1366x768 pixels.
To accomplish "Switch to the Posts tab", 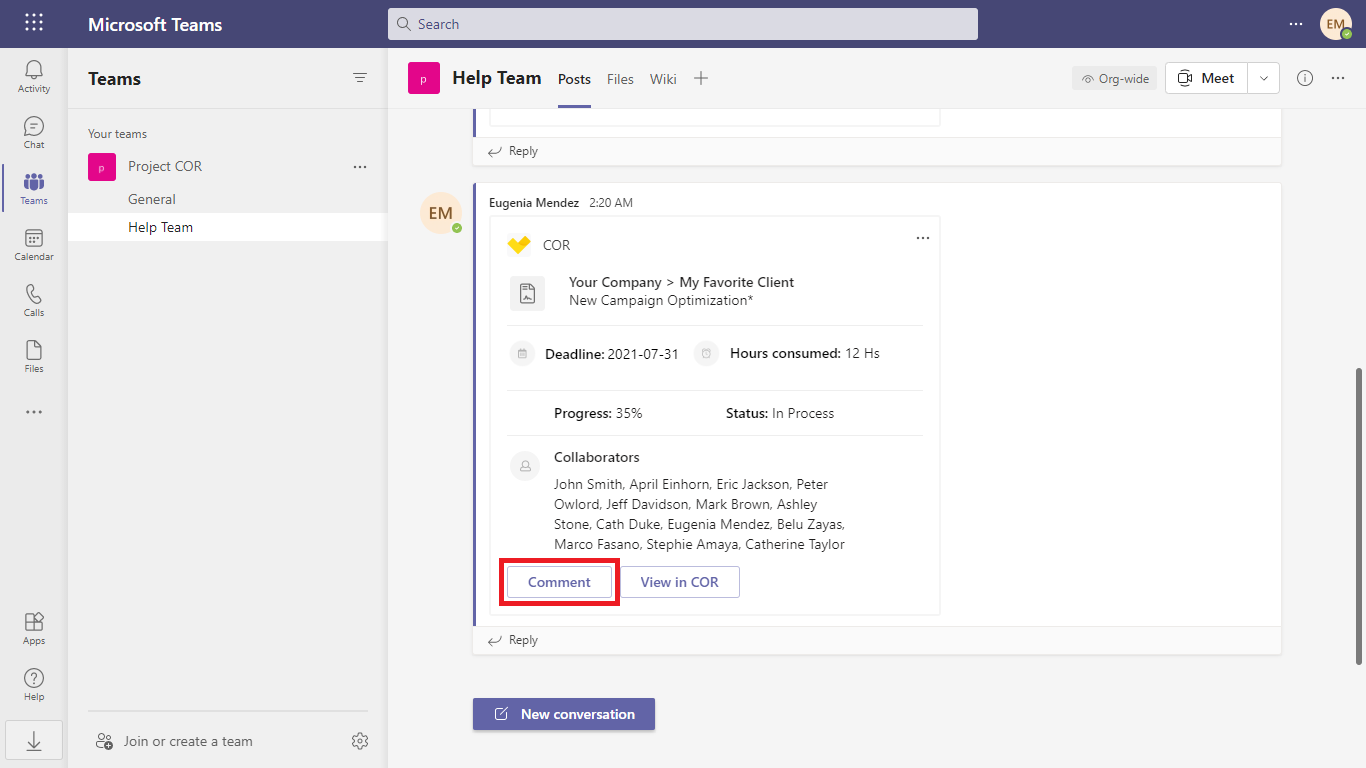I will click(574, 79).
